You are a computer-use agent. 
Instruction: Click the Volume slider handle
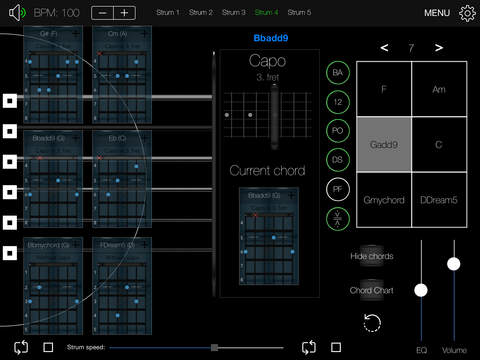click(x=454, y=264)
